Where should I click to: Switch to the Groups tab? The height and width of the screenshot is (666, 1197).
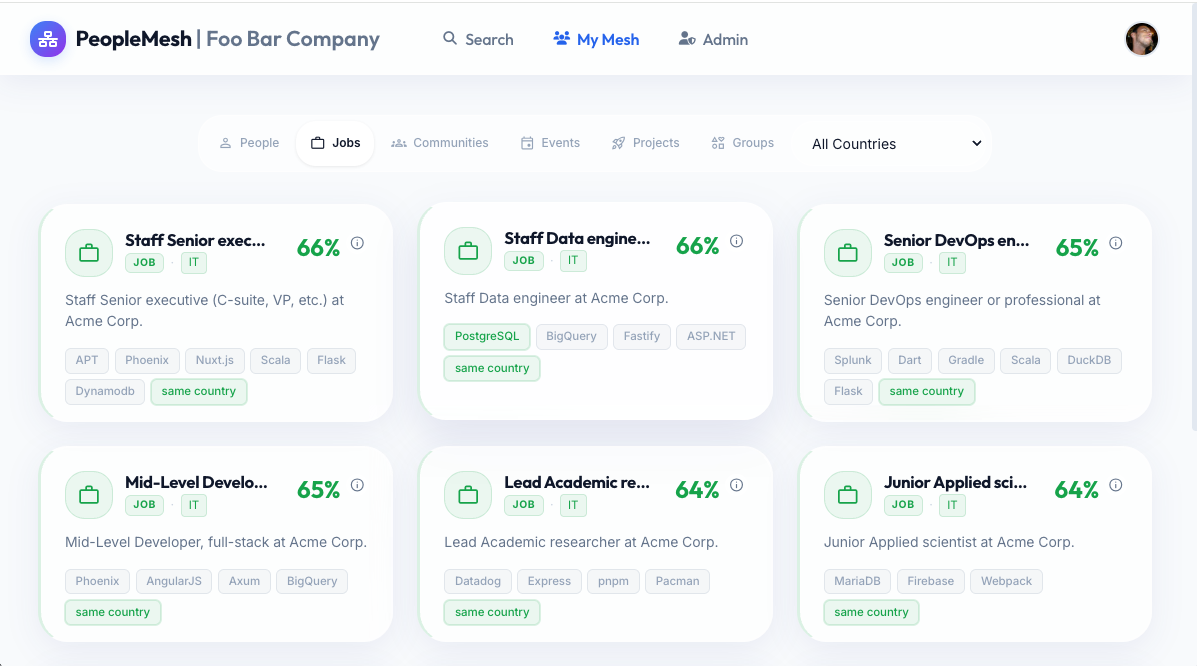(743, 143)
